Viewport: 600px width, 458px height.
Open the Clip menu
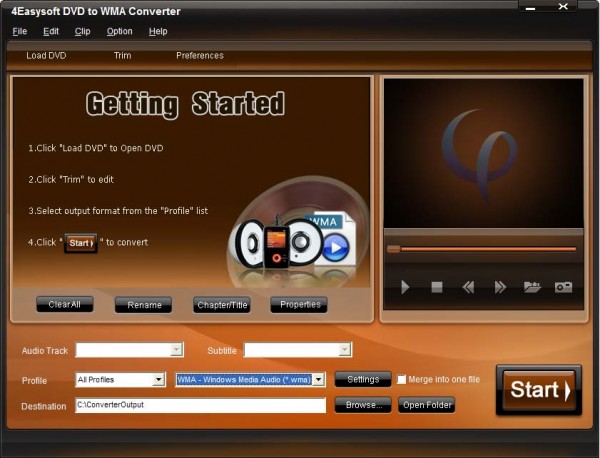[x=82, y=31]
